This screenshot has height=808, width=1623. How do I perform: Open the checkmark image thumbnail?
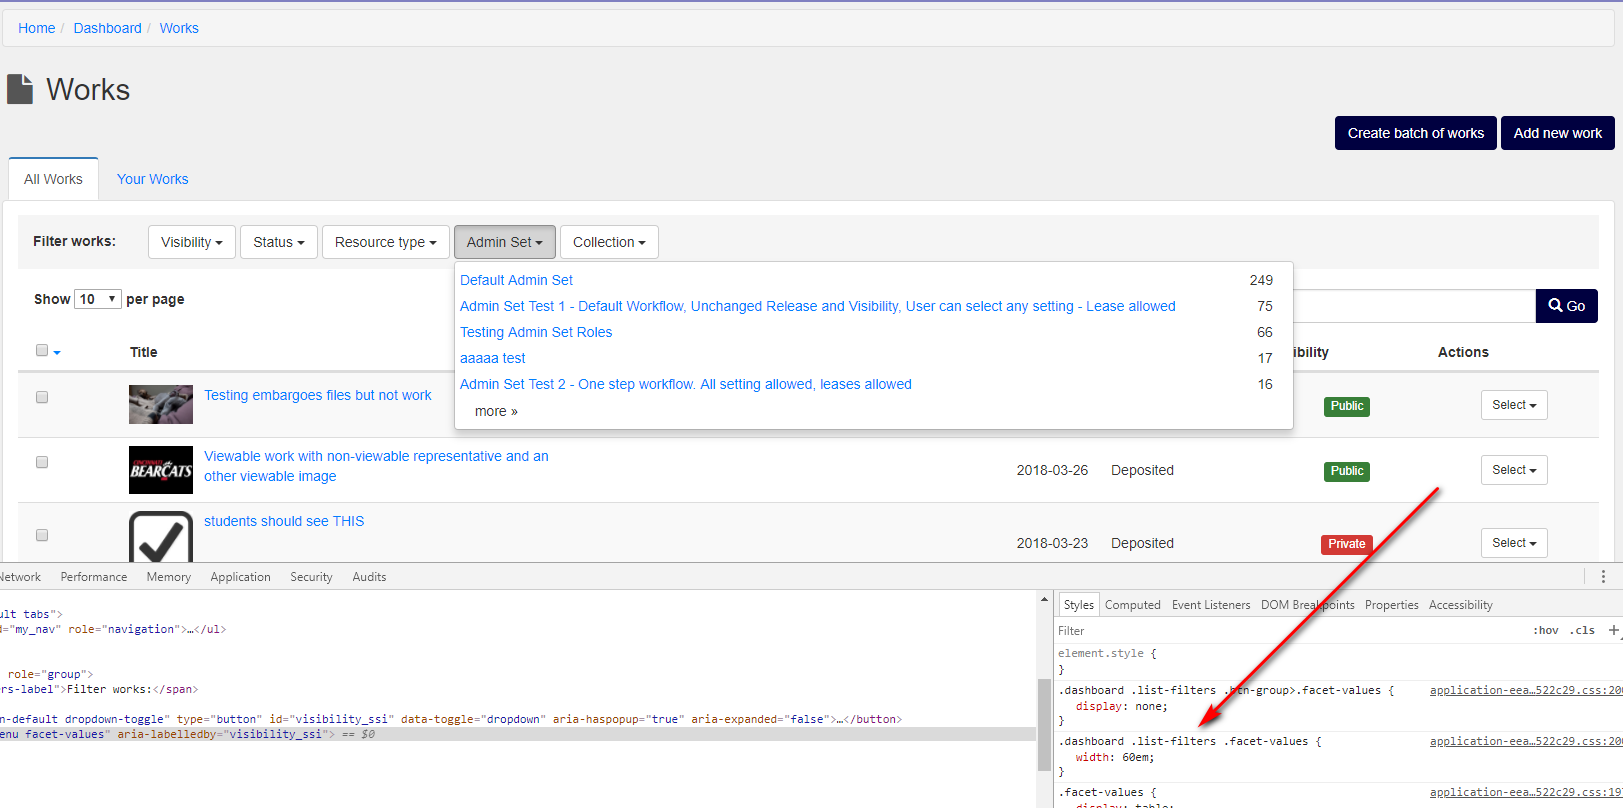(161, 537)
